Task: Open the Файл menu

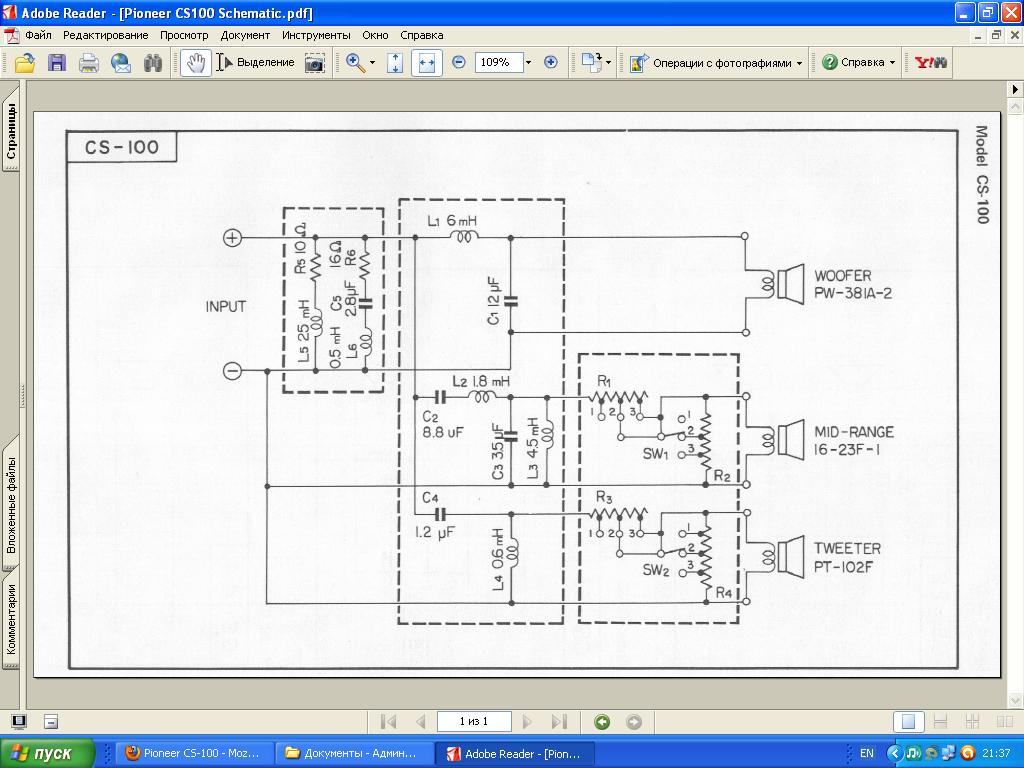Action: coord(39,35)
